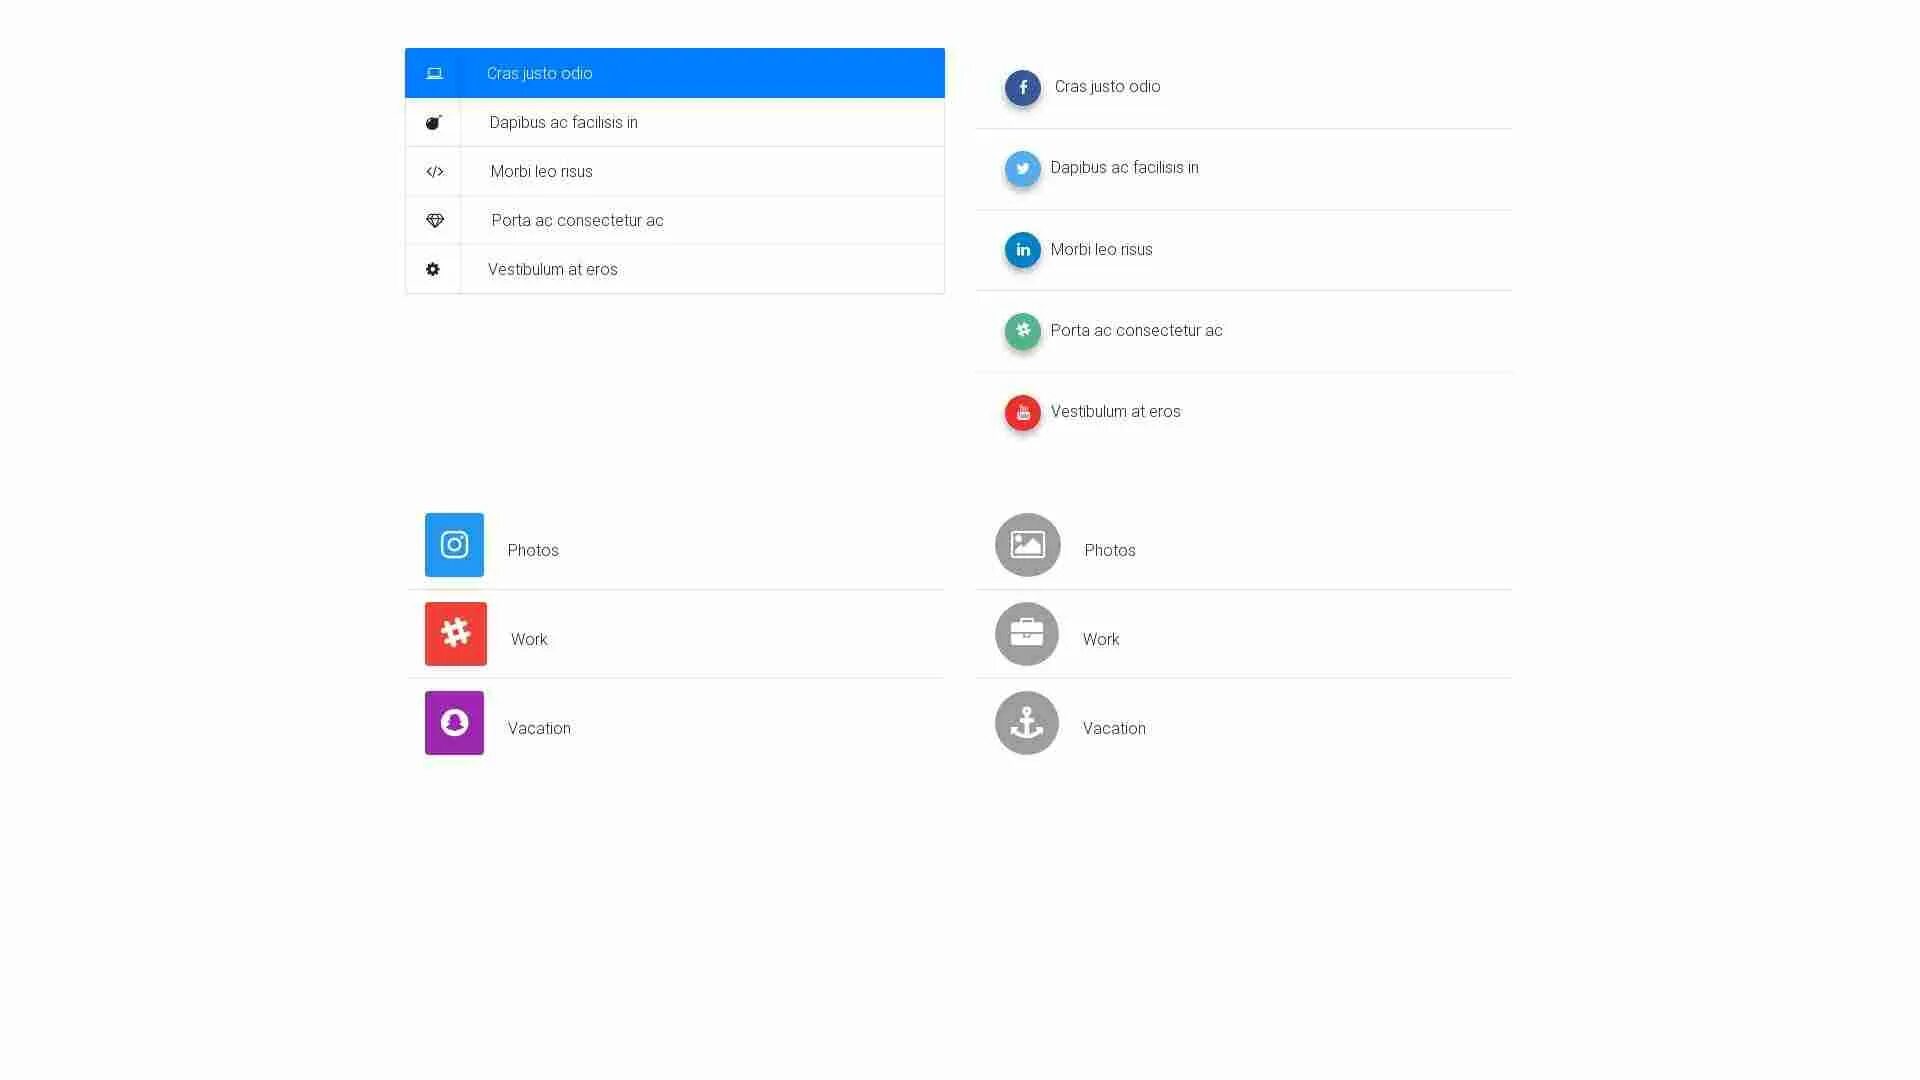Viewport: 1920px width, 1080px height.
Task: Select the highlighted Cras justo odio item
Action: 540,73
